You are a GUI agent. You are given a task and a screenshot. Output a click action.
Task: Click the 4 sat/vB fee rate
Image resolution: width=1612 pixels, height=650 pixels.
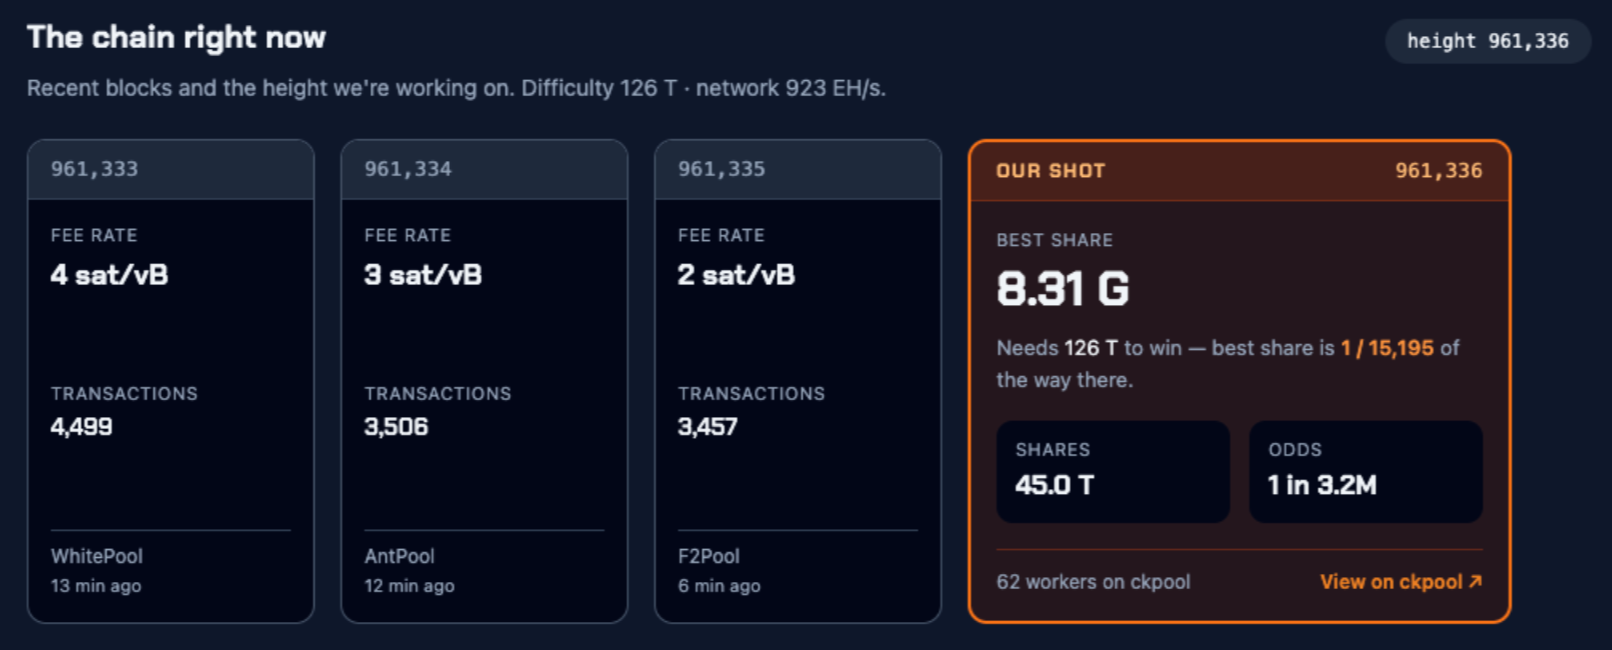[x=110, y=275]
